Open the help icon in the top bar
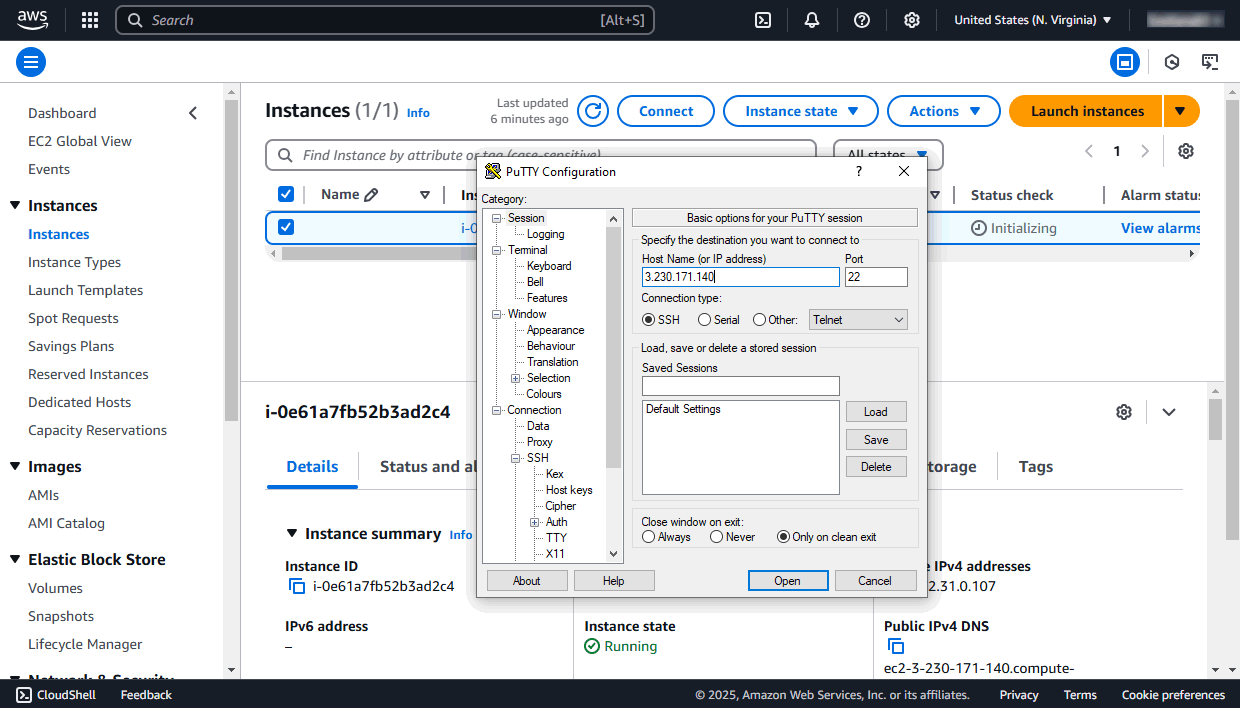The height and width of the screenshot is (708, 1240). point(862,20)
